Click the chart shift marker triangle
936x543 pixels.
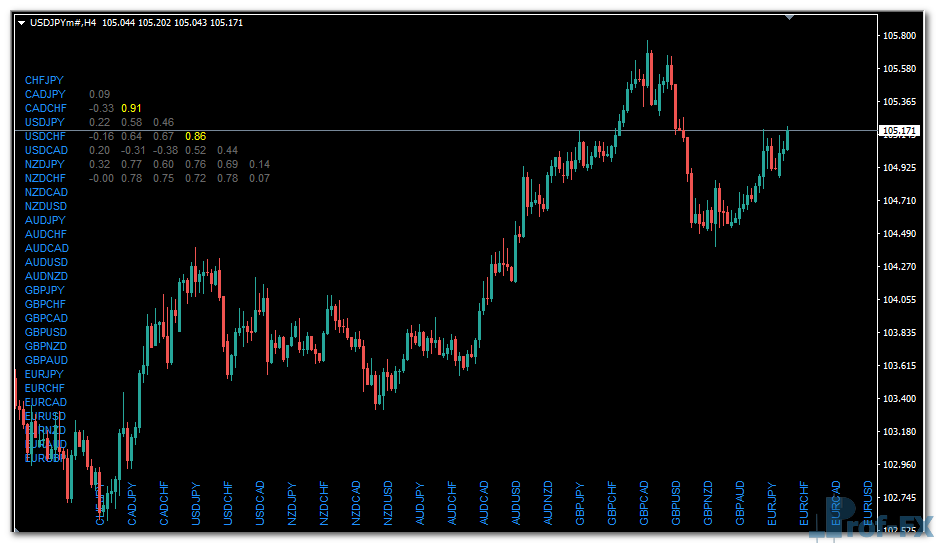[x=790, y=16]
